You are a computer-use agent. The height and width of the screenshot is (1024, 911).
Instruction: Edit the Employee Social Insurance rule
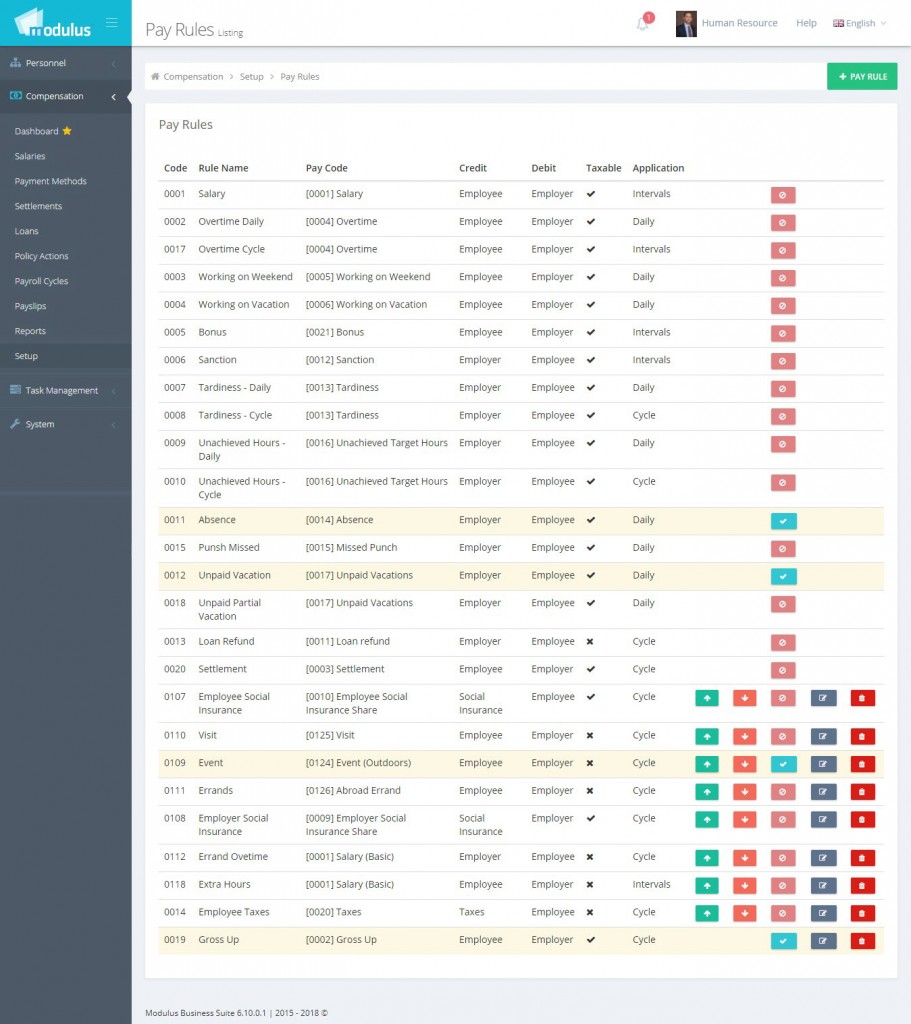[x=823, y=698]
